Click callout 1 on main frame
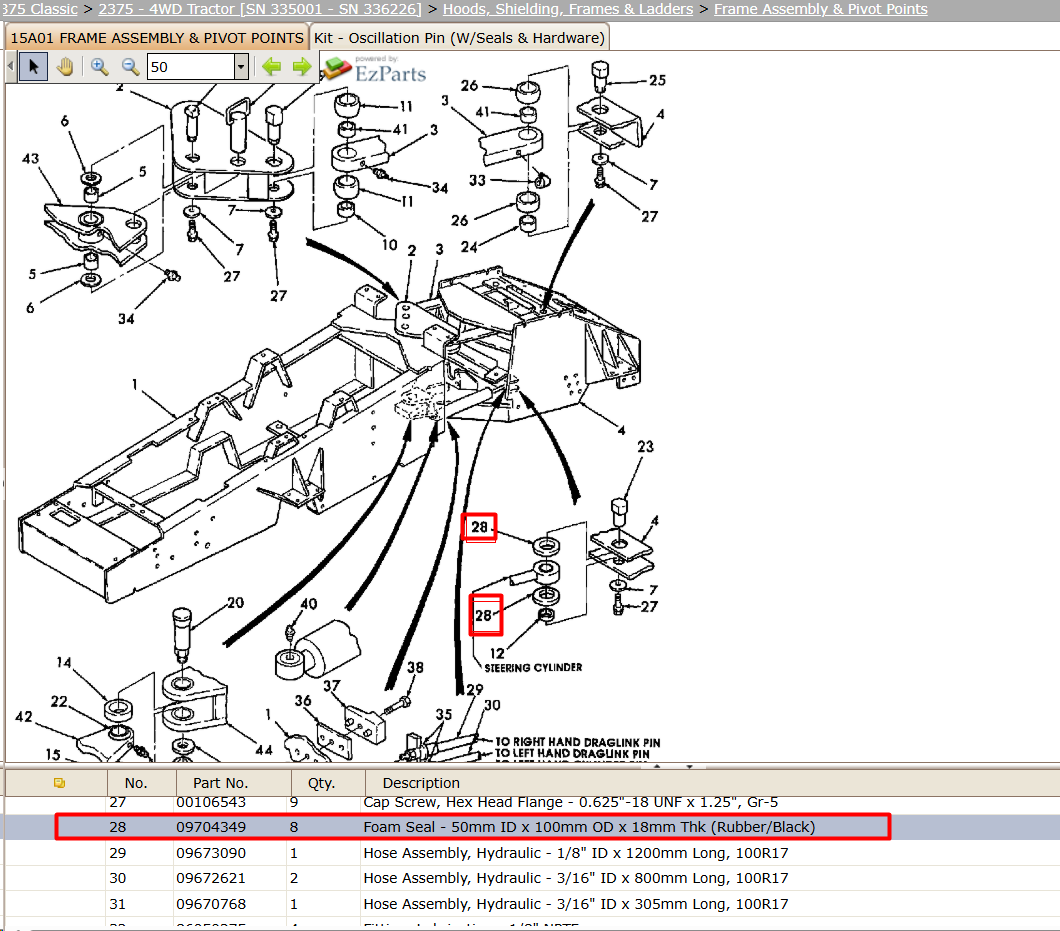Image resolution: width=1060 pixels, height=931 pixels. 135,385
